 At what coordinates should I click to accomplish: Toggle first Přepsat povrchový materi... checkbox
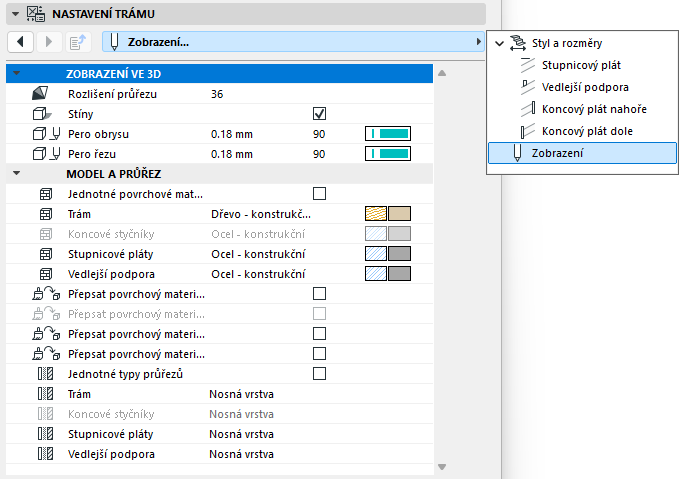tap(319, 294)
